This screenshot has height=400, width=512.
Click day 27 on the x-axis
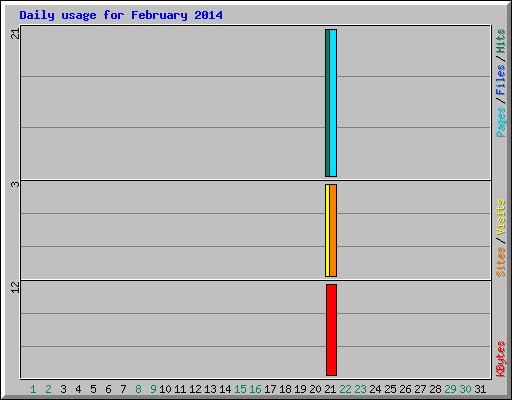coord(420,389)
